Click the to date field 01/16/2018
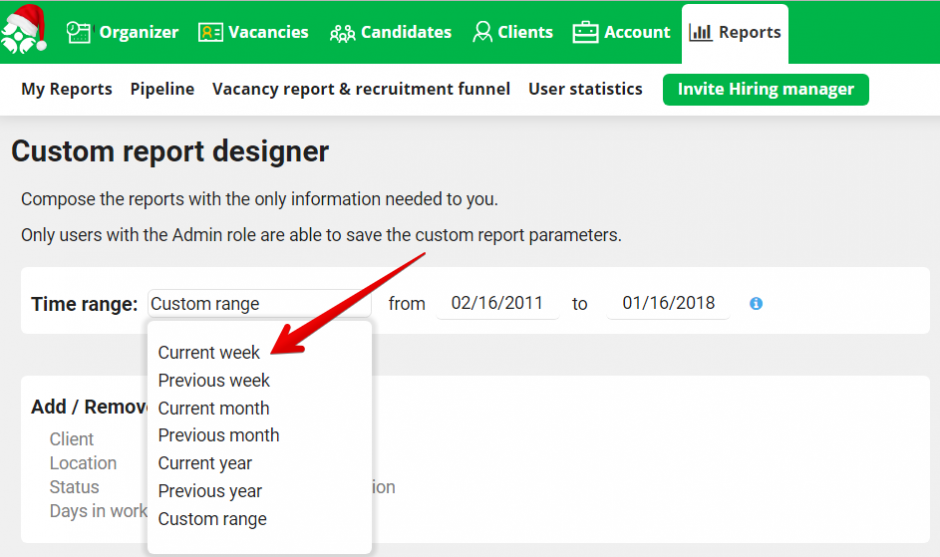Image resolution: width=940 pixels, height=557 pixels. coord(668,303)
